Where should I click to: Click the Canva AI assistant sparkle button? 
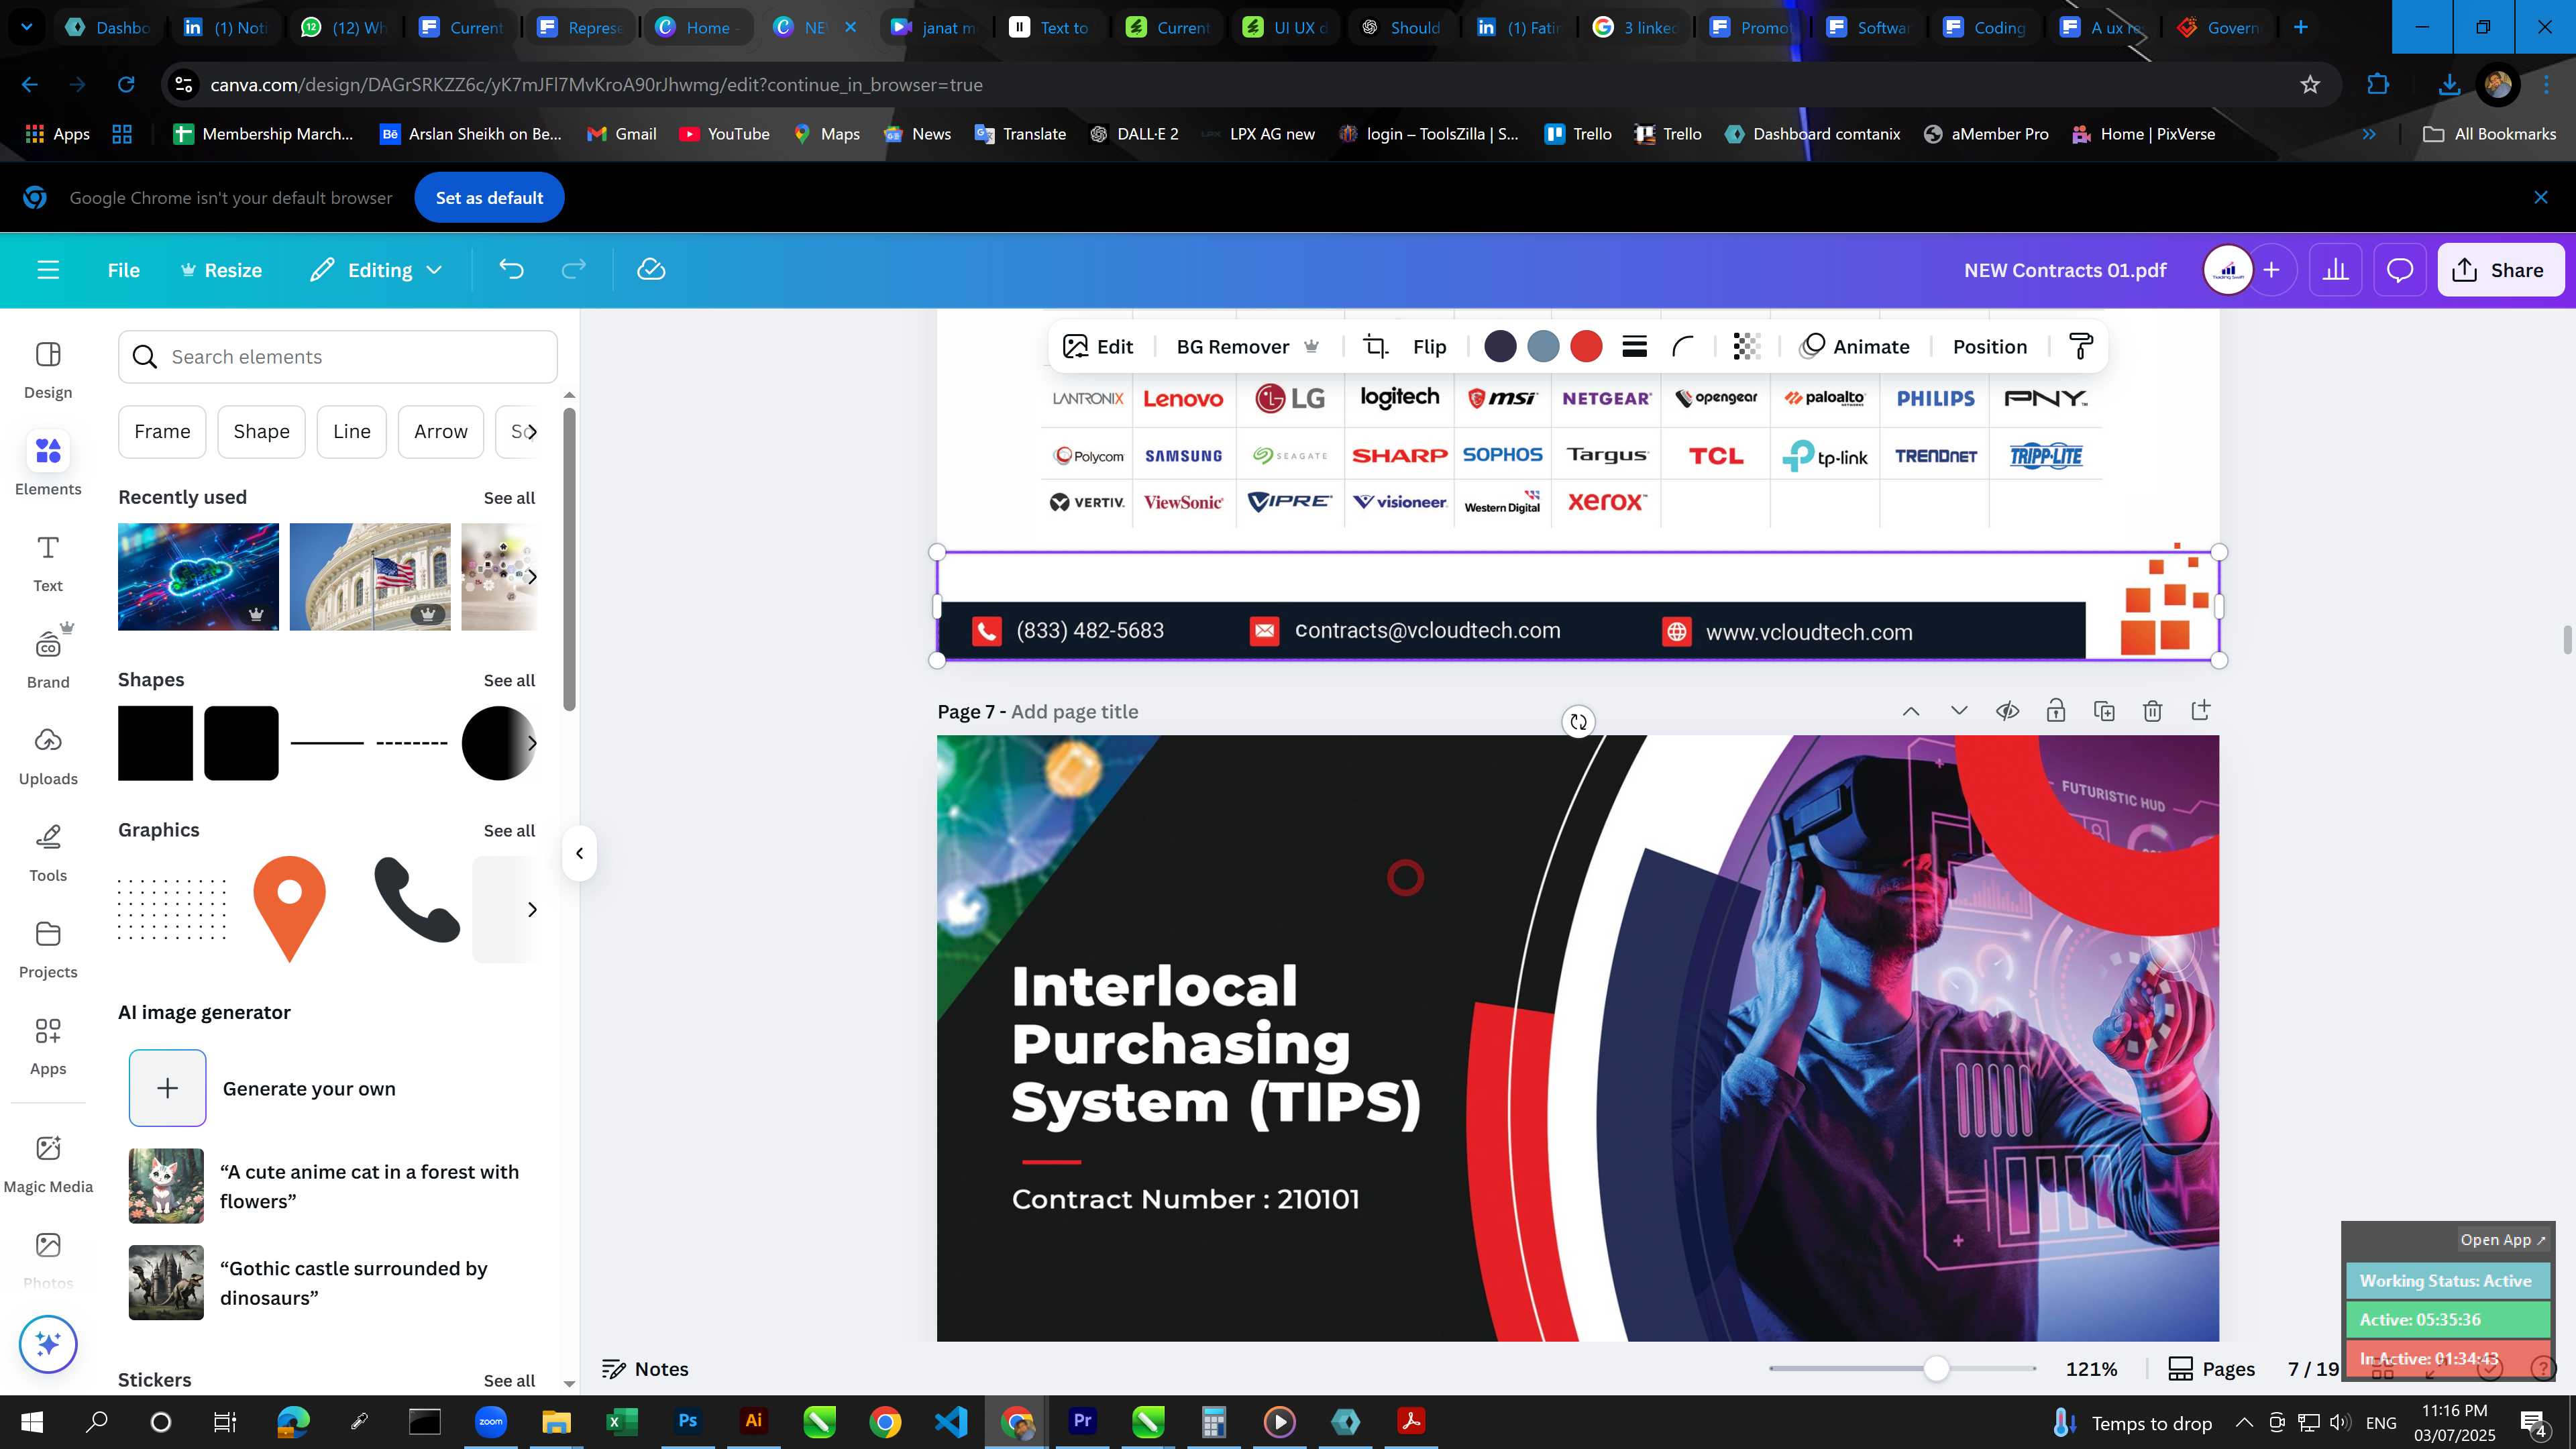click(48, 1344)
